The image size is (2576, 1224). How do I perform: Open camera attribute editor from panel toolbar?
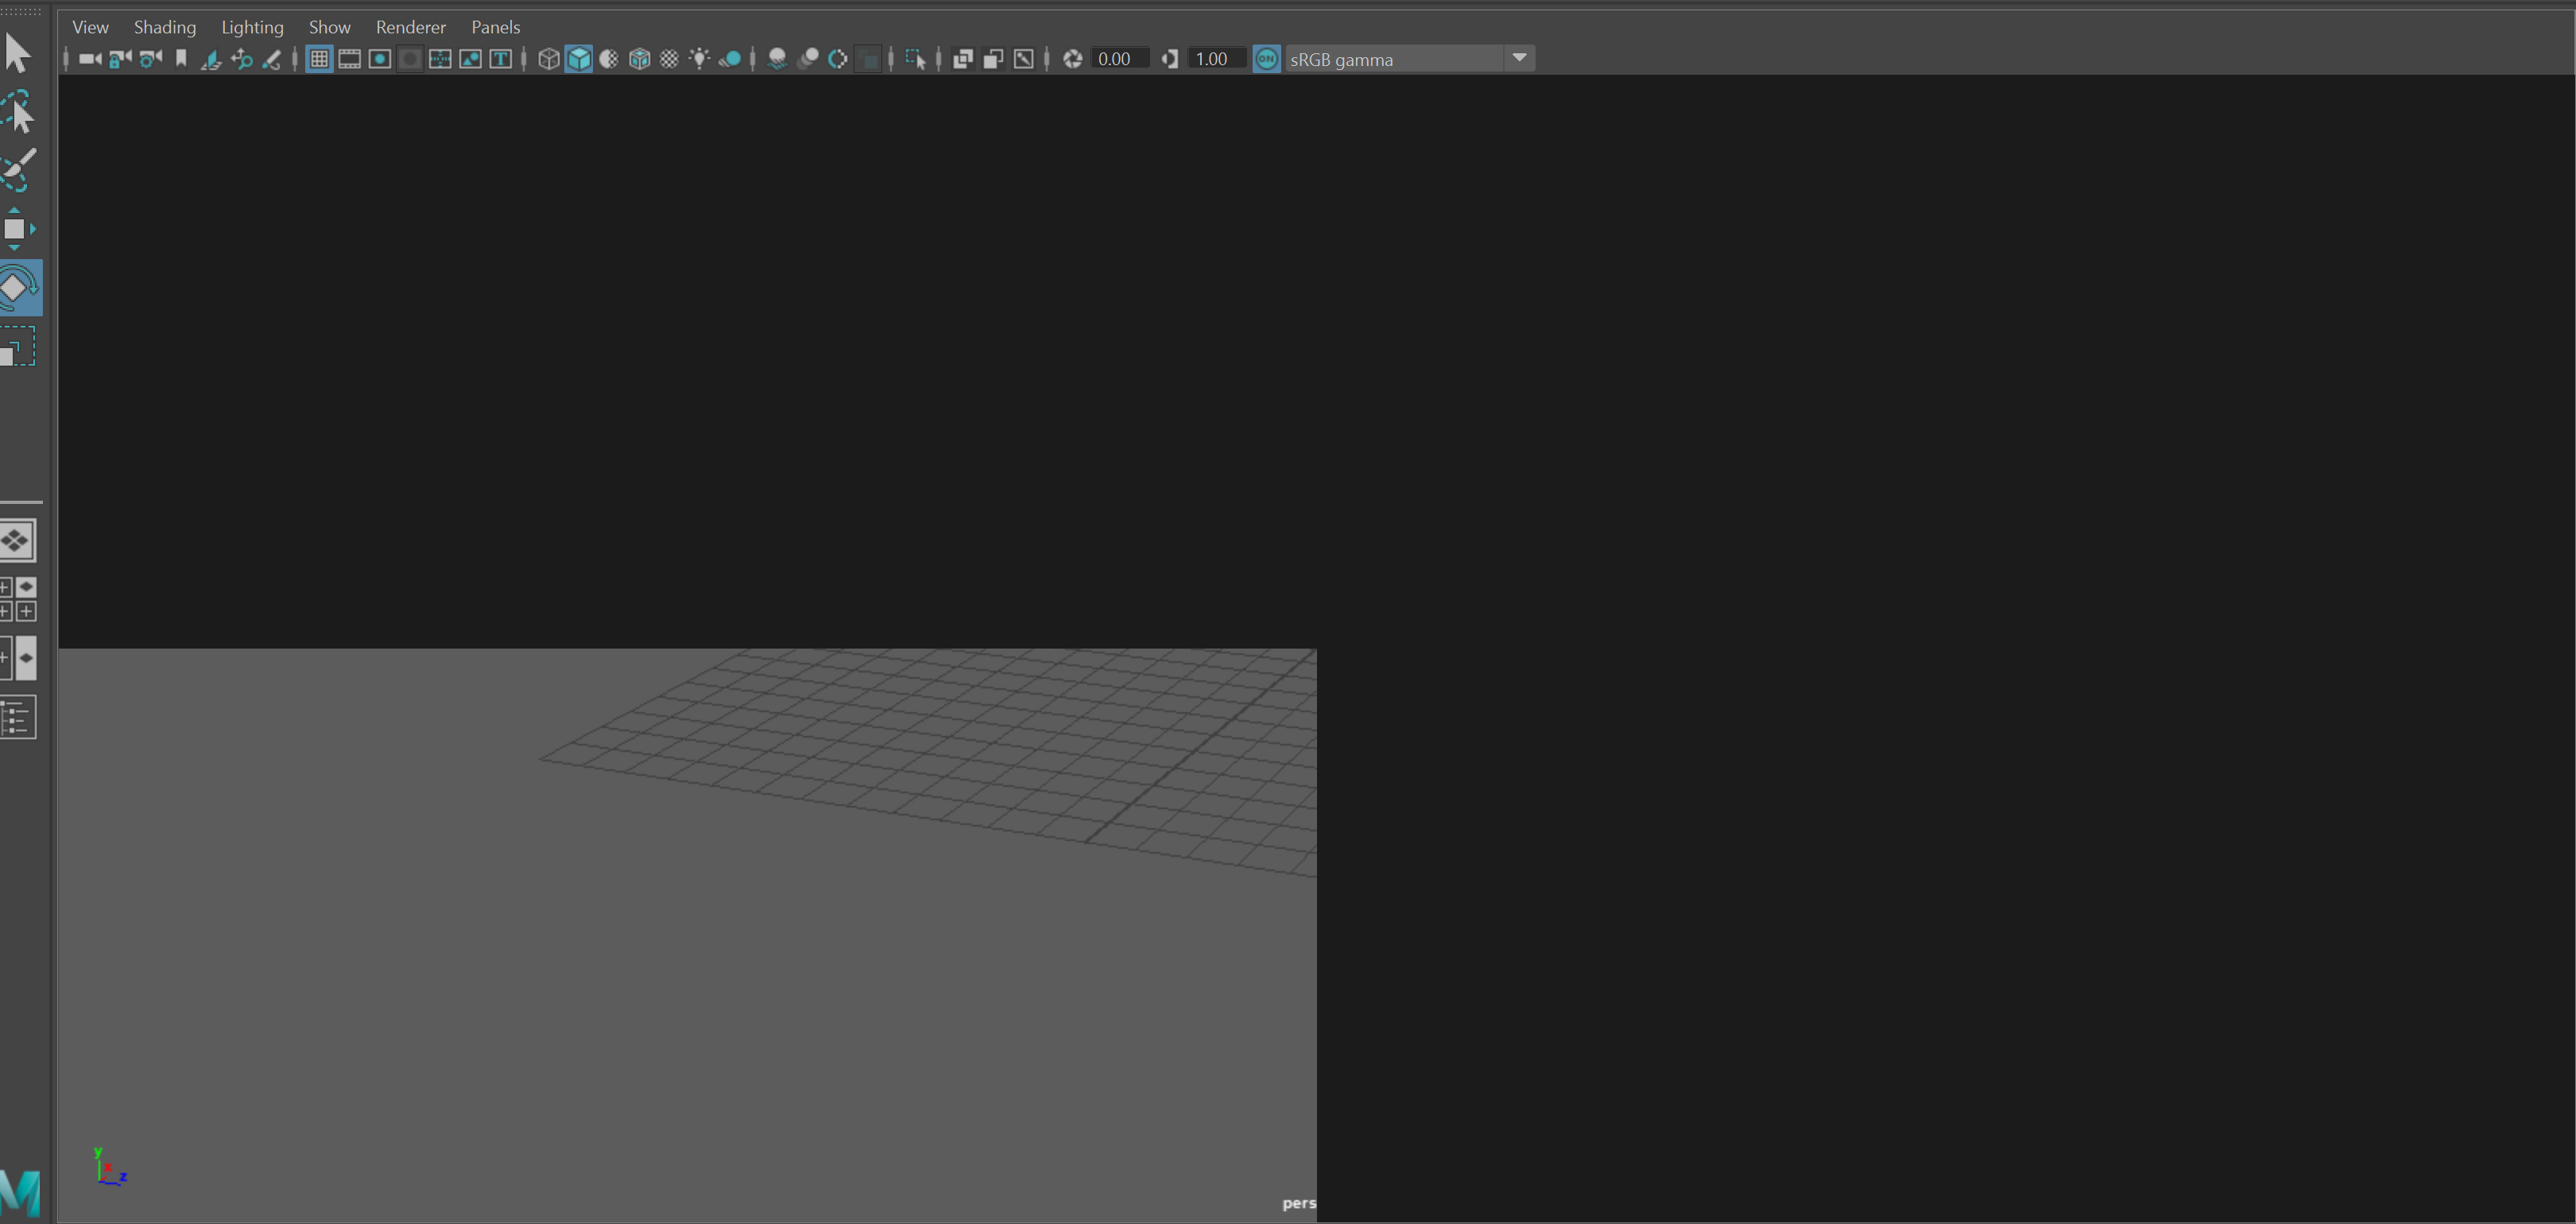(150, 59)
